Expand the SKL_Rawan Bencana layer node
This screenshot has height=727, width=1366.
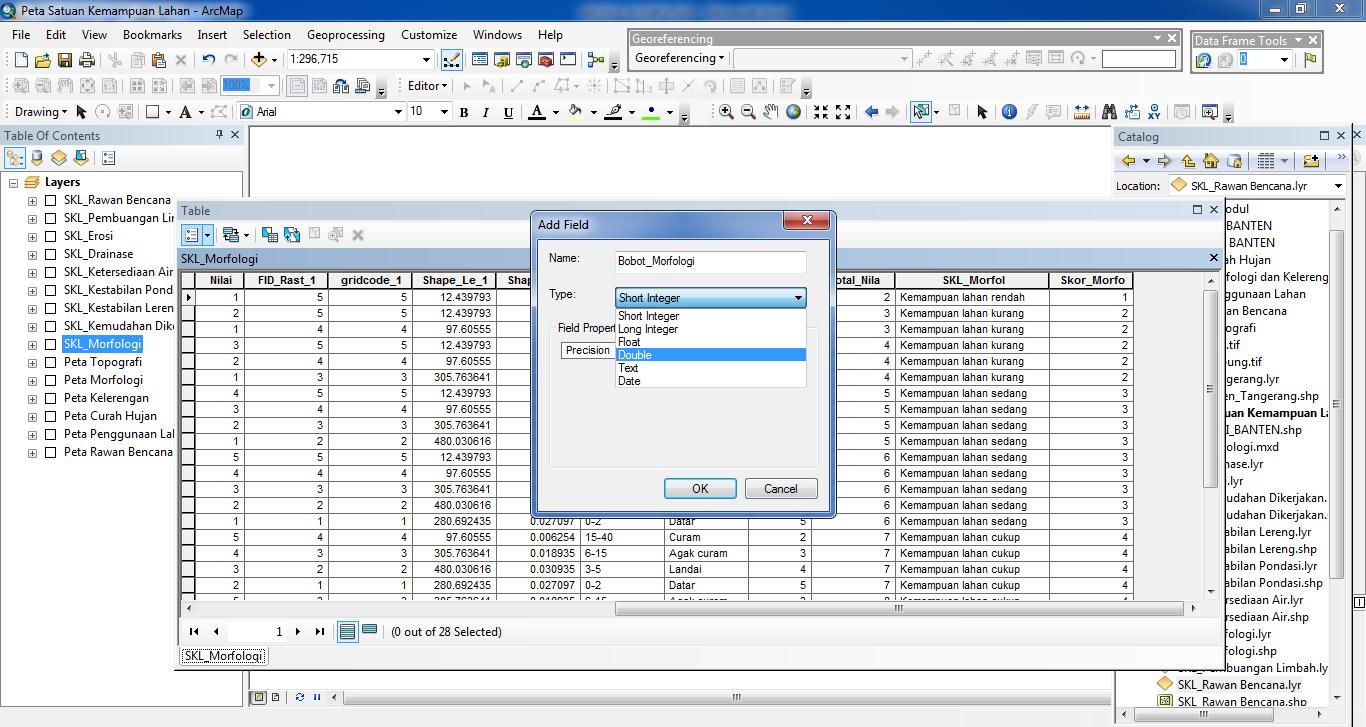[x=32, y=201]
